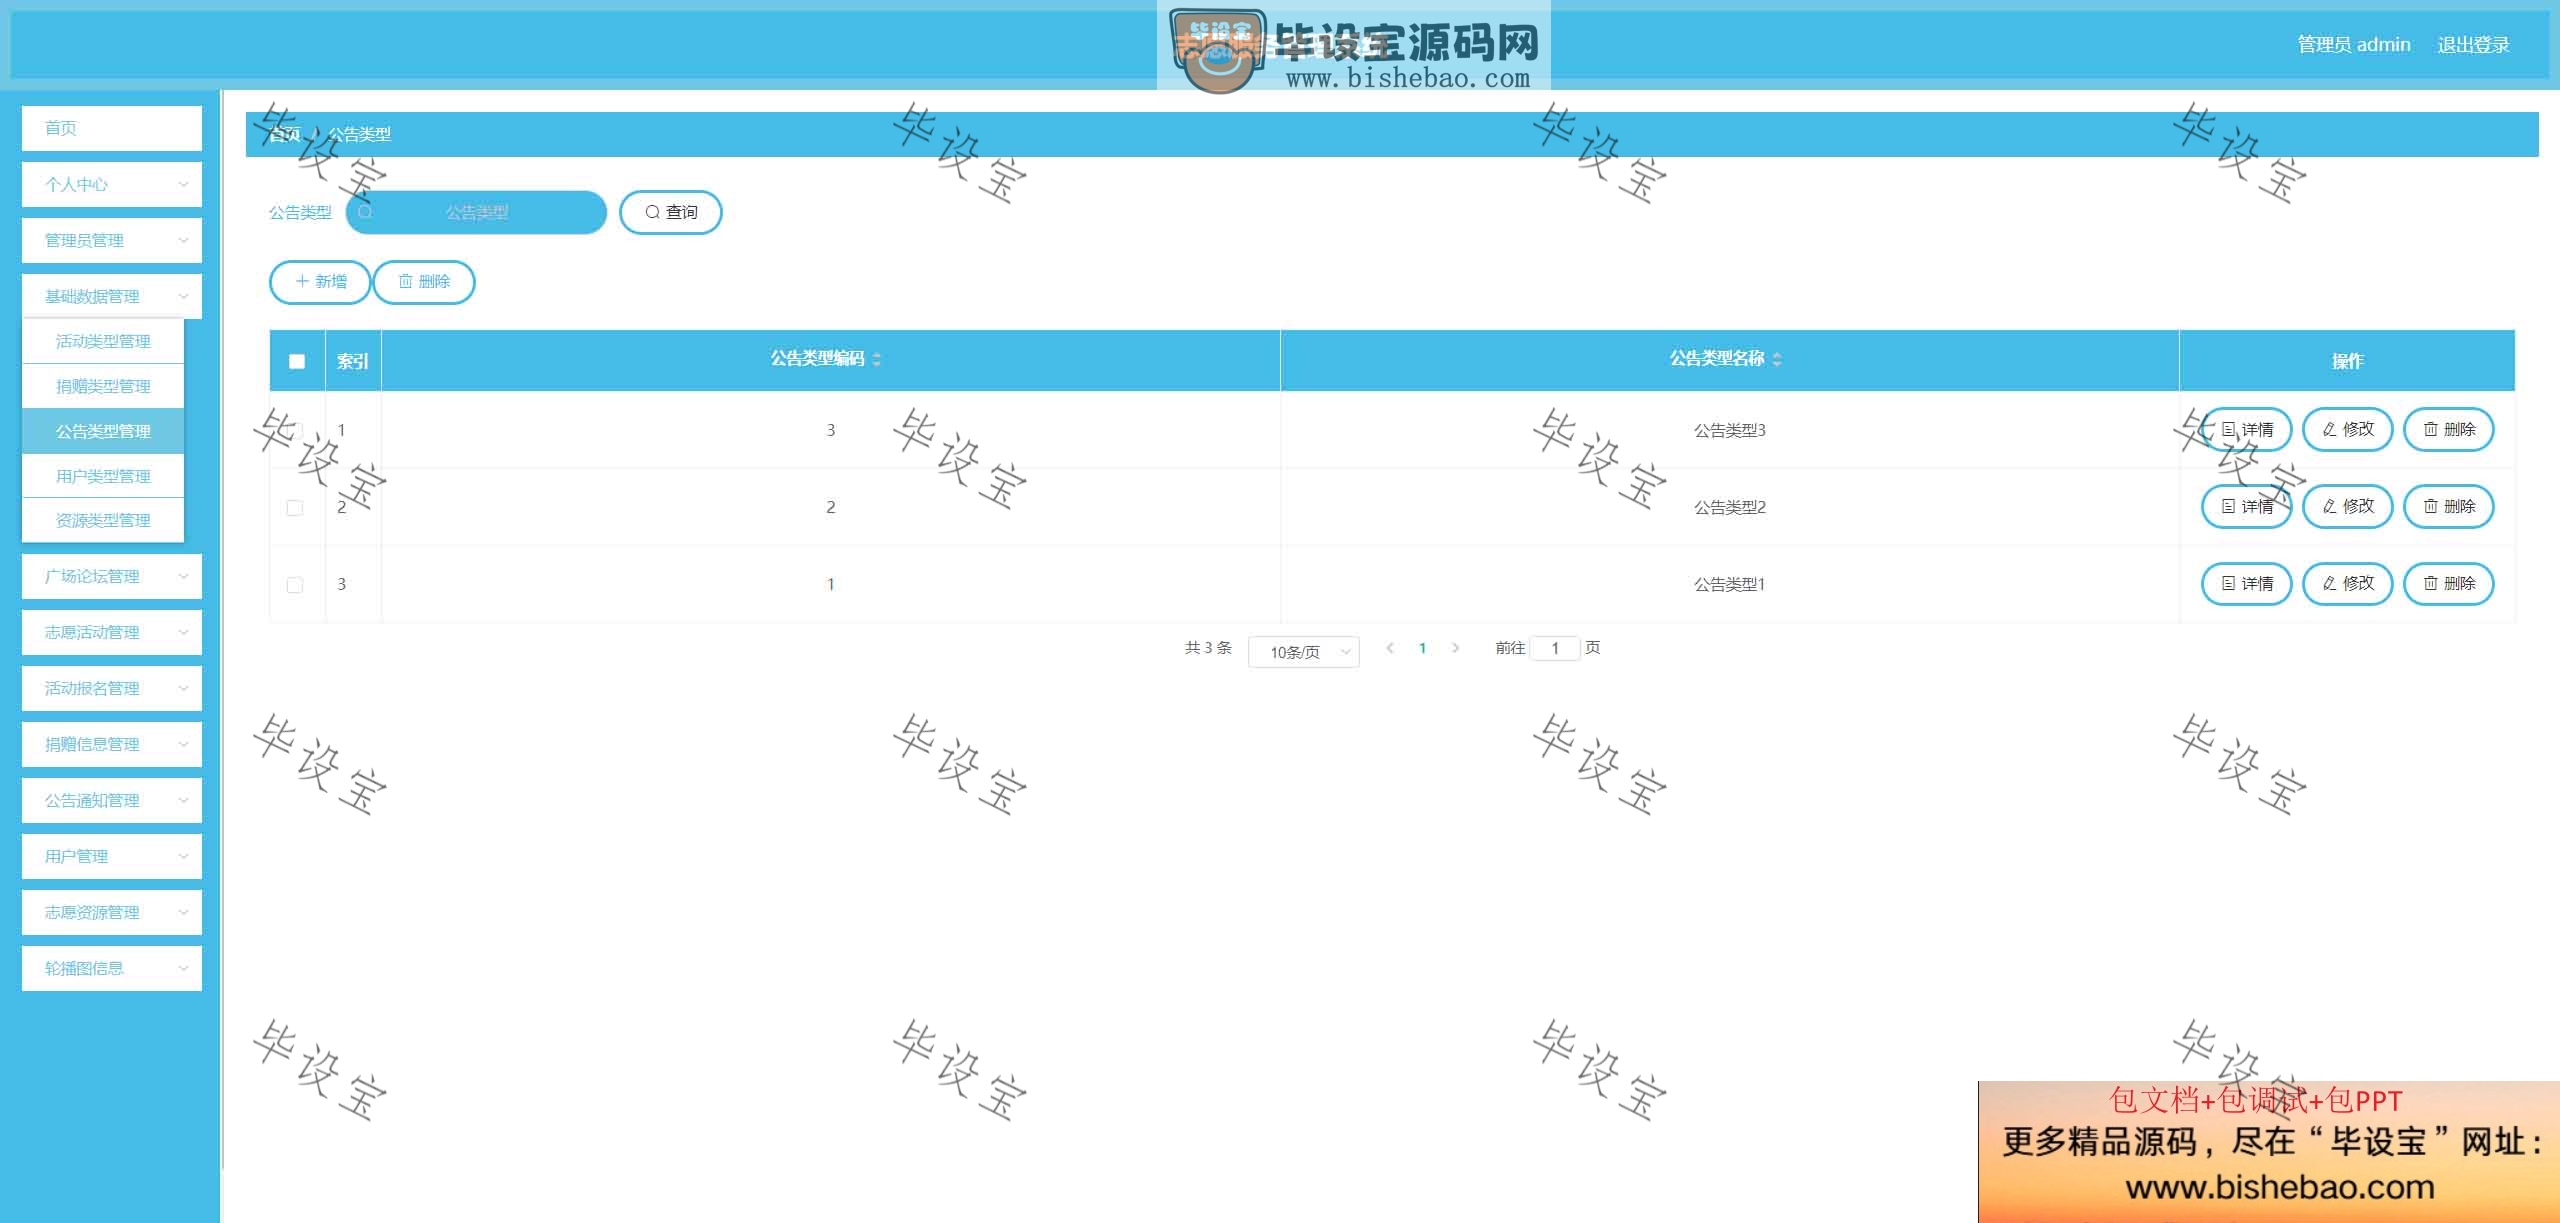Screen dimensions: 2560x1223
Task: Select page number 1 in pagination
Action: [1422, 648]
